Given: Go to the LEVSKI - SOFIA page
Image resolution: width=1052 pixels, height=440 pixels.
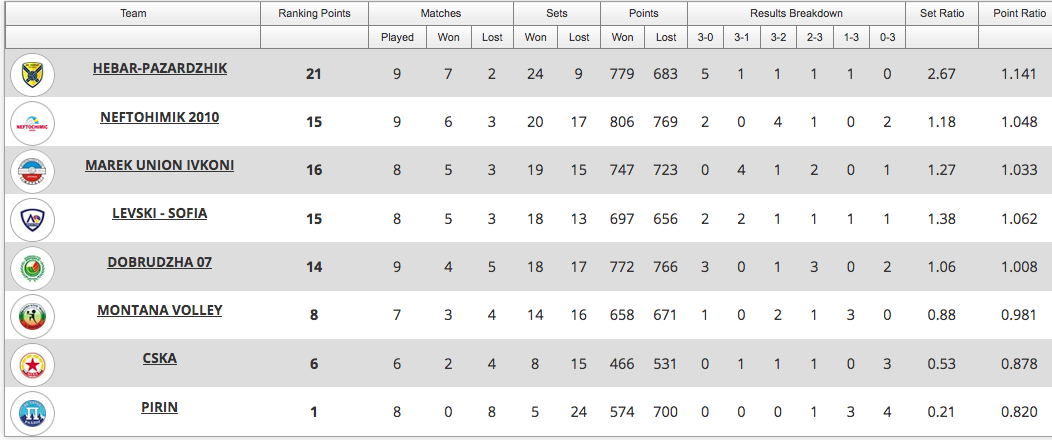Looking at the screenshot, I should 160,214.
